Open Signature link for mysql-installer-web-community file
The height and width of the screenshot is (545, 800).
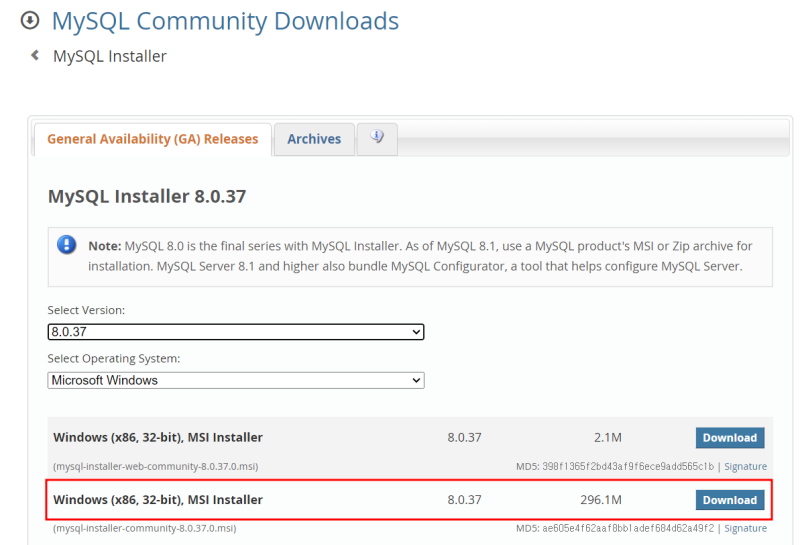[x=745, y=466]
